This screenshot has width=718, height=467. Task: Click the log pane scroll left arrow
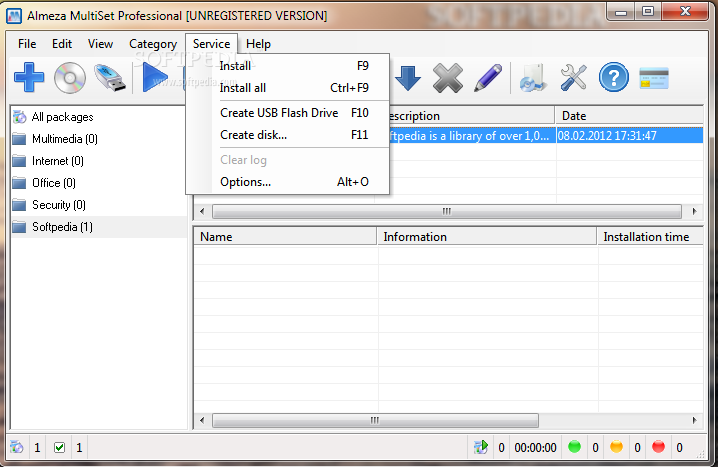(x=202, y=420)
